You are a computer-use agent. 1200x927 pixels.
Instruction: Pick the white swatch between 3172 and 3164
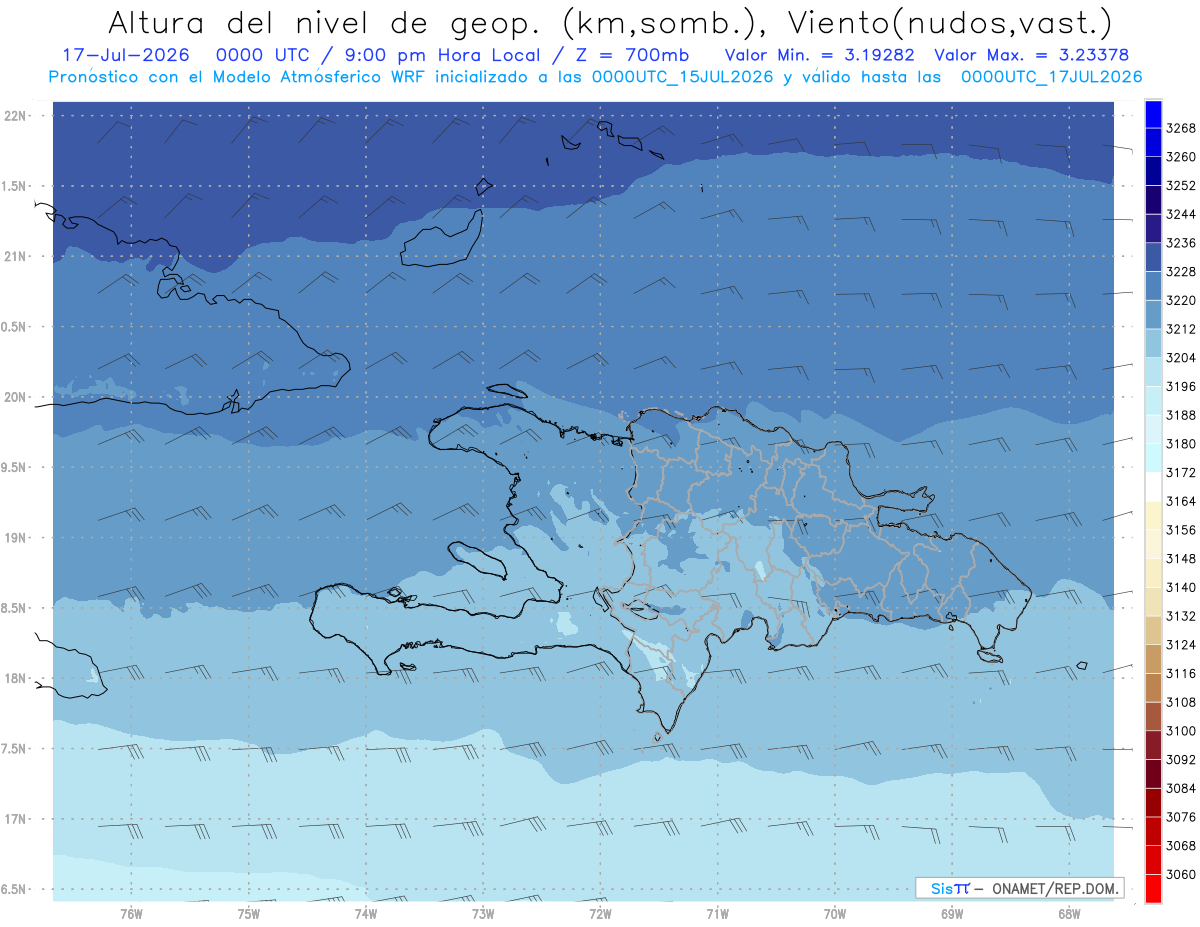[1153, 487]
